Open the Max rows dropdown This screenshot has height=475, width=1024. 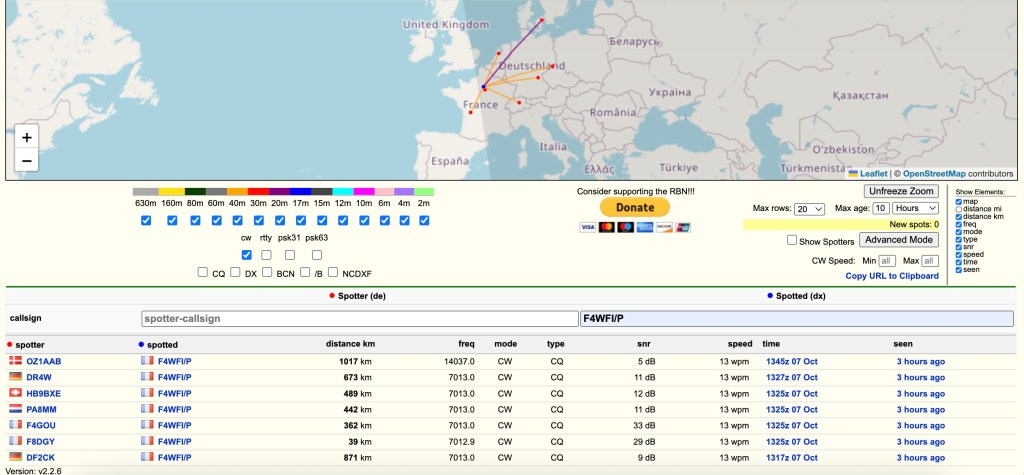(x=809, y=208)
